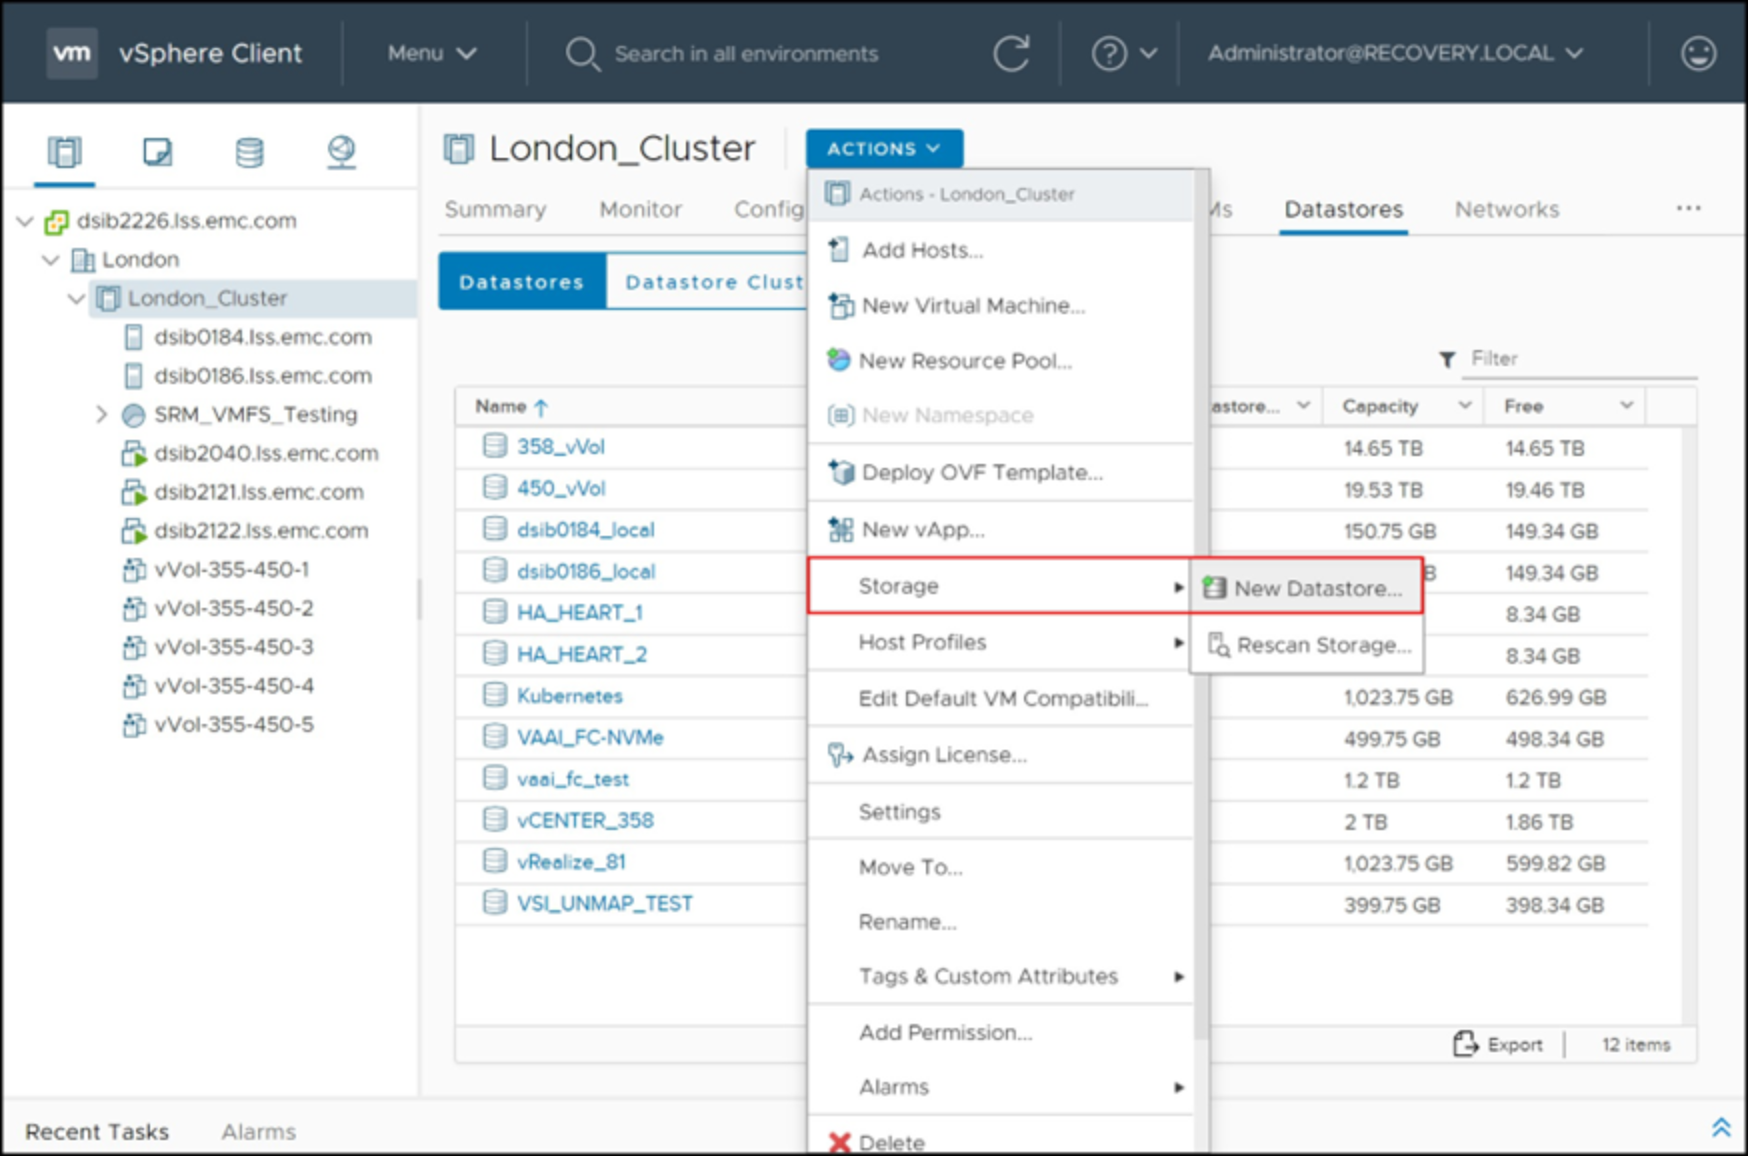Open the help question mark menu

coord(1124,53)
